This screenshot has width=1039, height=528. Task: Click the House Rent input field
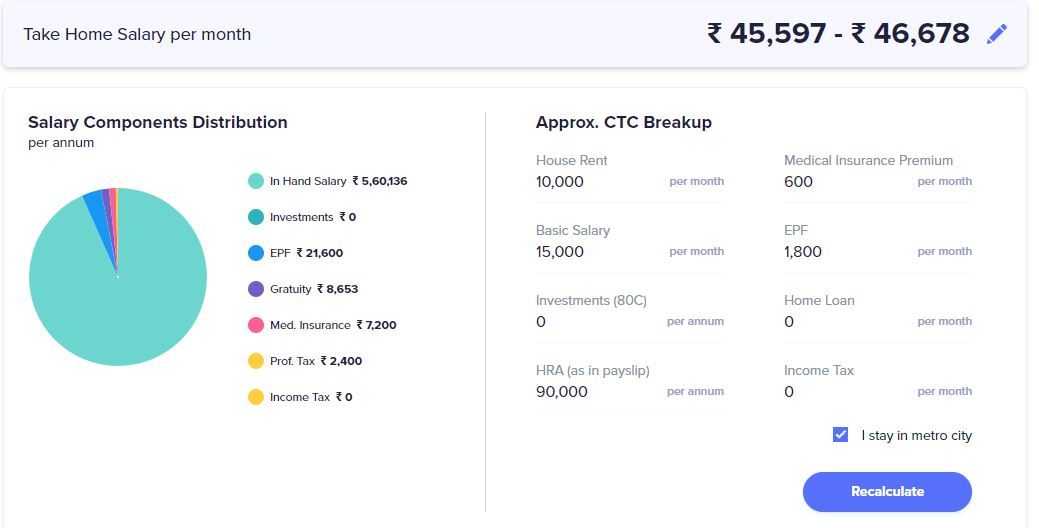pyautogui.click(x=598, y=182)
